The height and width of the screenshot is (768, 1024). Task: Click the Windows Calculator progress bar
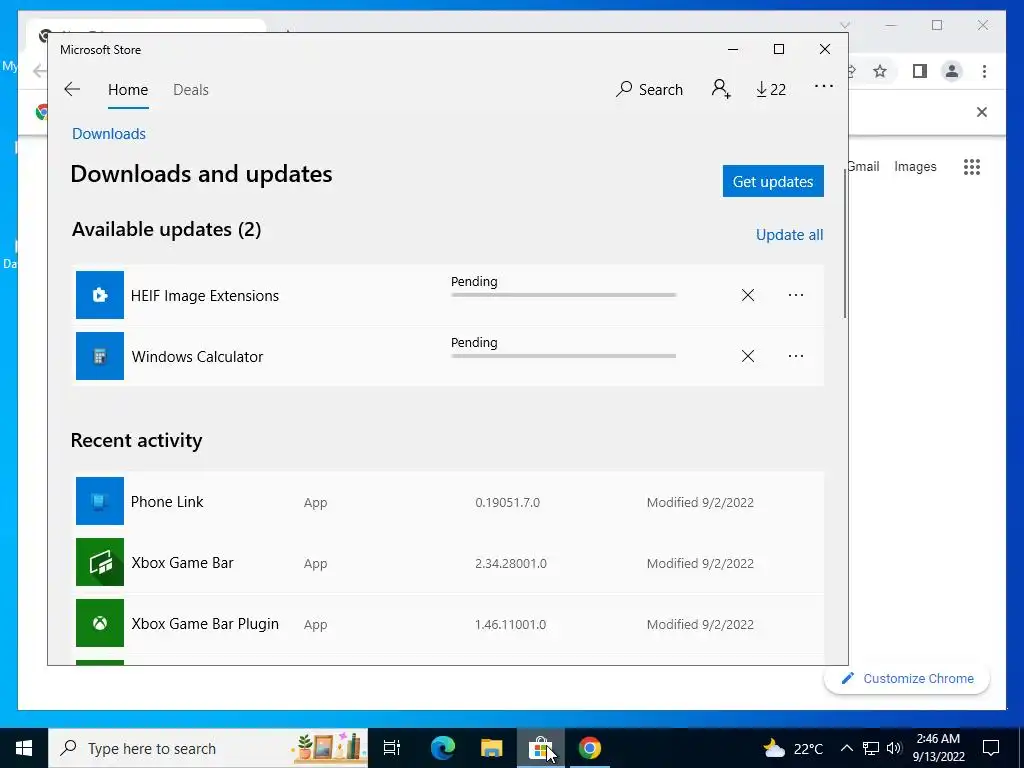[564, 356]
